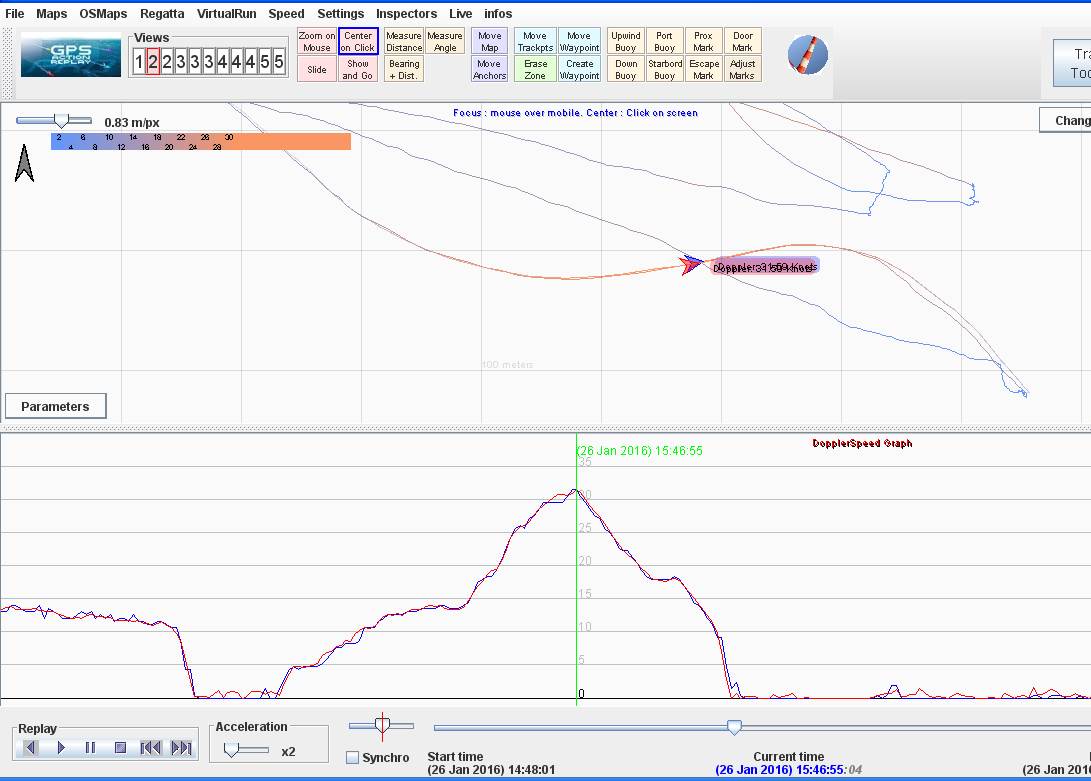Enable the Synchro checkbox
The width and height of the screenshot is (1091, 781).
click(x=352, y=757)
